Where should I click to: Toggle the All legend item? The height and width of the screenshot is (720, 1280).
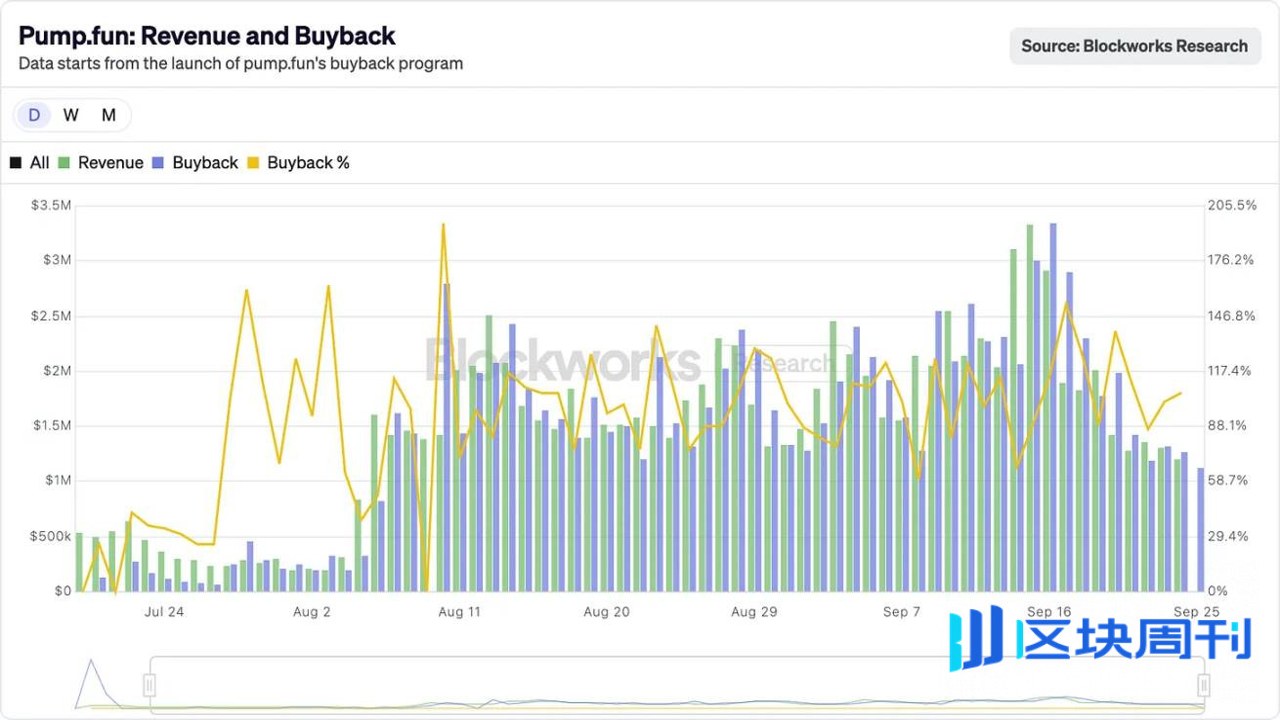29,163
